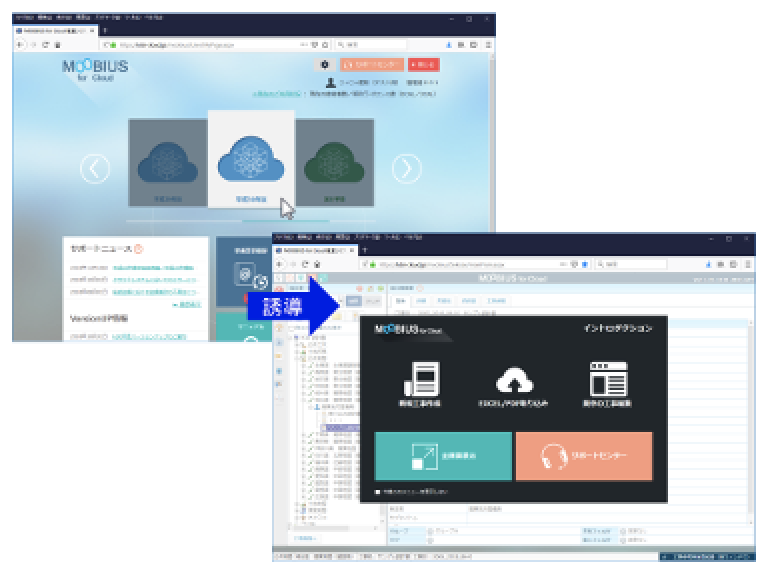
Task: Select the green cloud card
Action: pos(335,162)
